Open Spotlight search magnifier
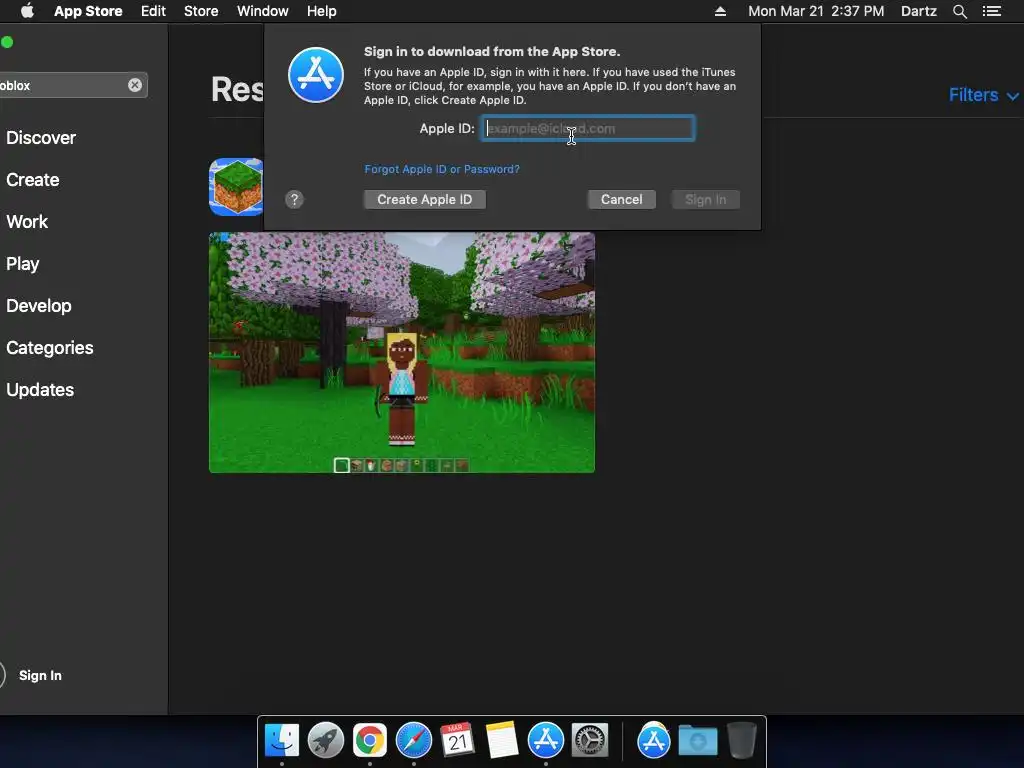Screen dimensions: 1024x768 [x=959, y=11]
